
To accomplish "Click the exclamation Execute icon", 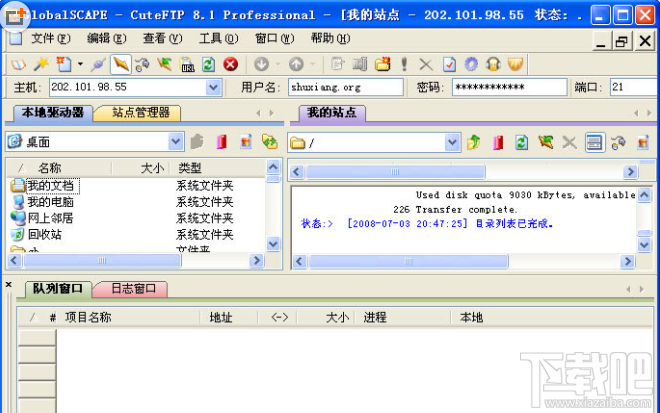I will pyautogui.click(x=404, y=64).
